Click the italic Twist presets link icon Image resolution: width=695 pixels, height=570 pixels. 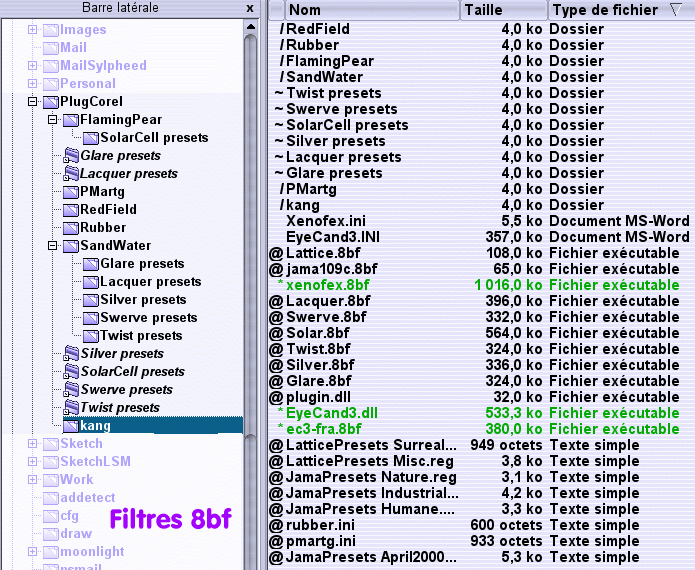tap(71, 408)
